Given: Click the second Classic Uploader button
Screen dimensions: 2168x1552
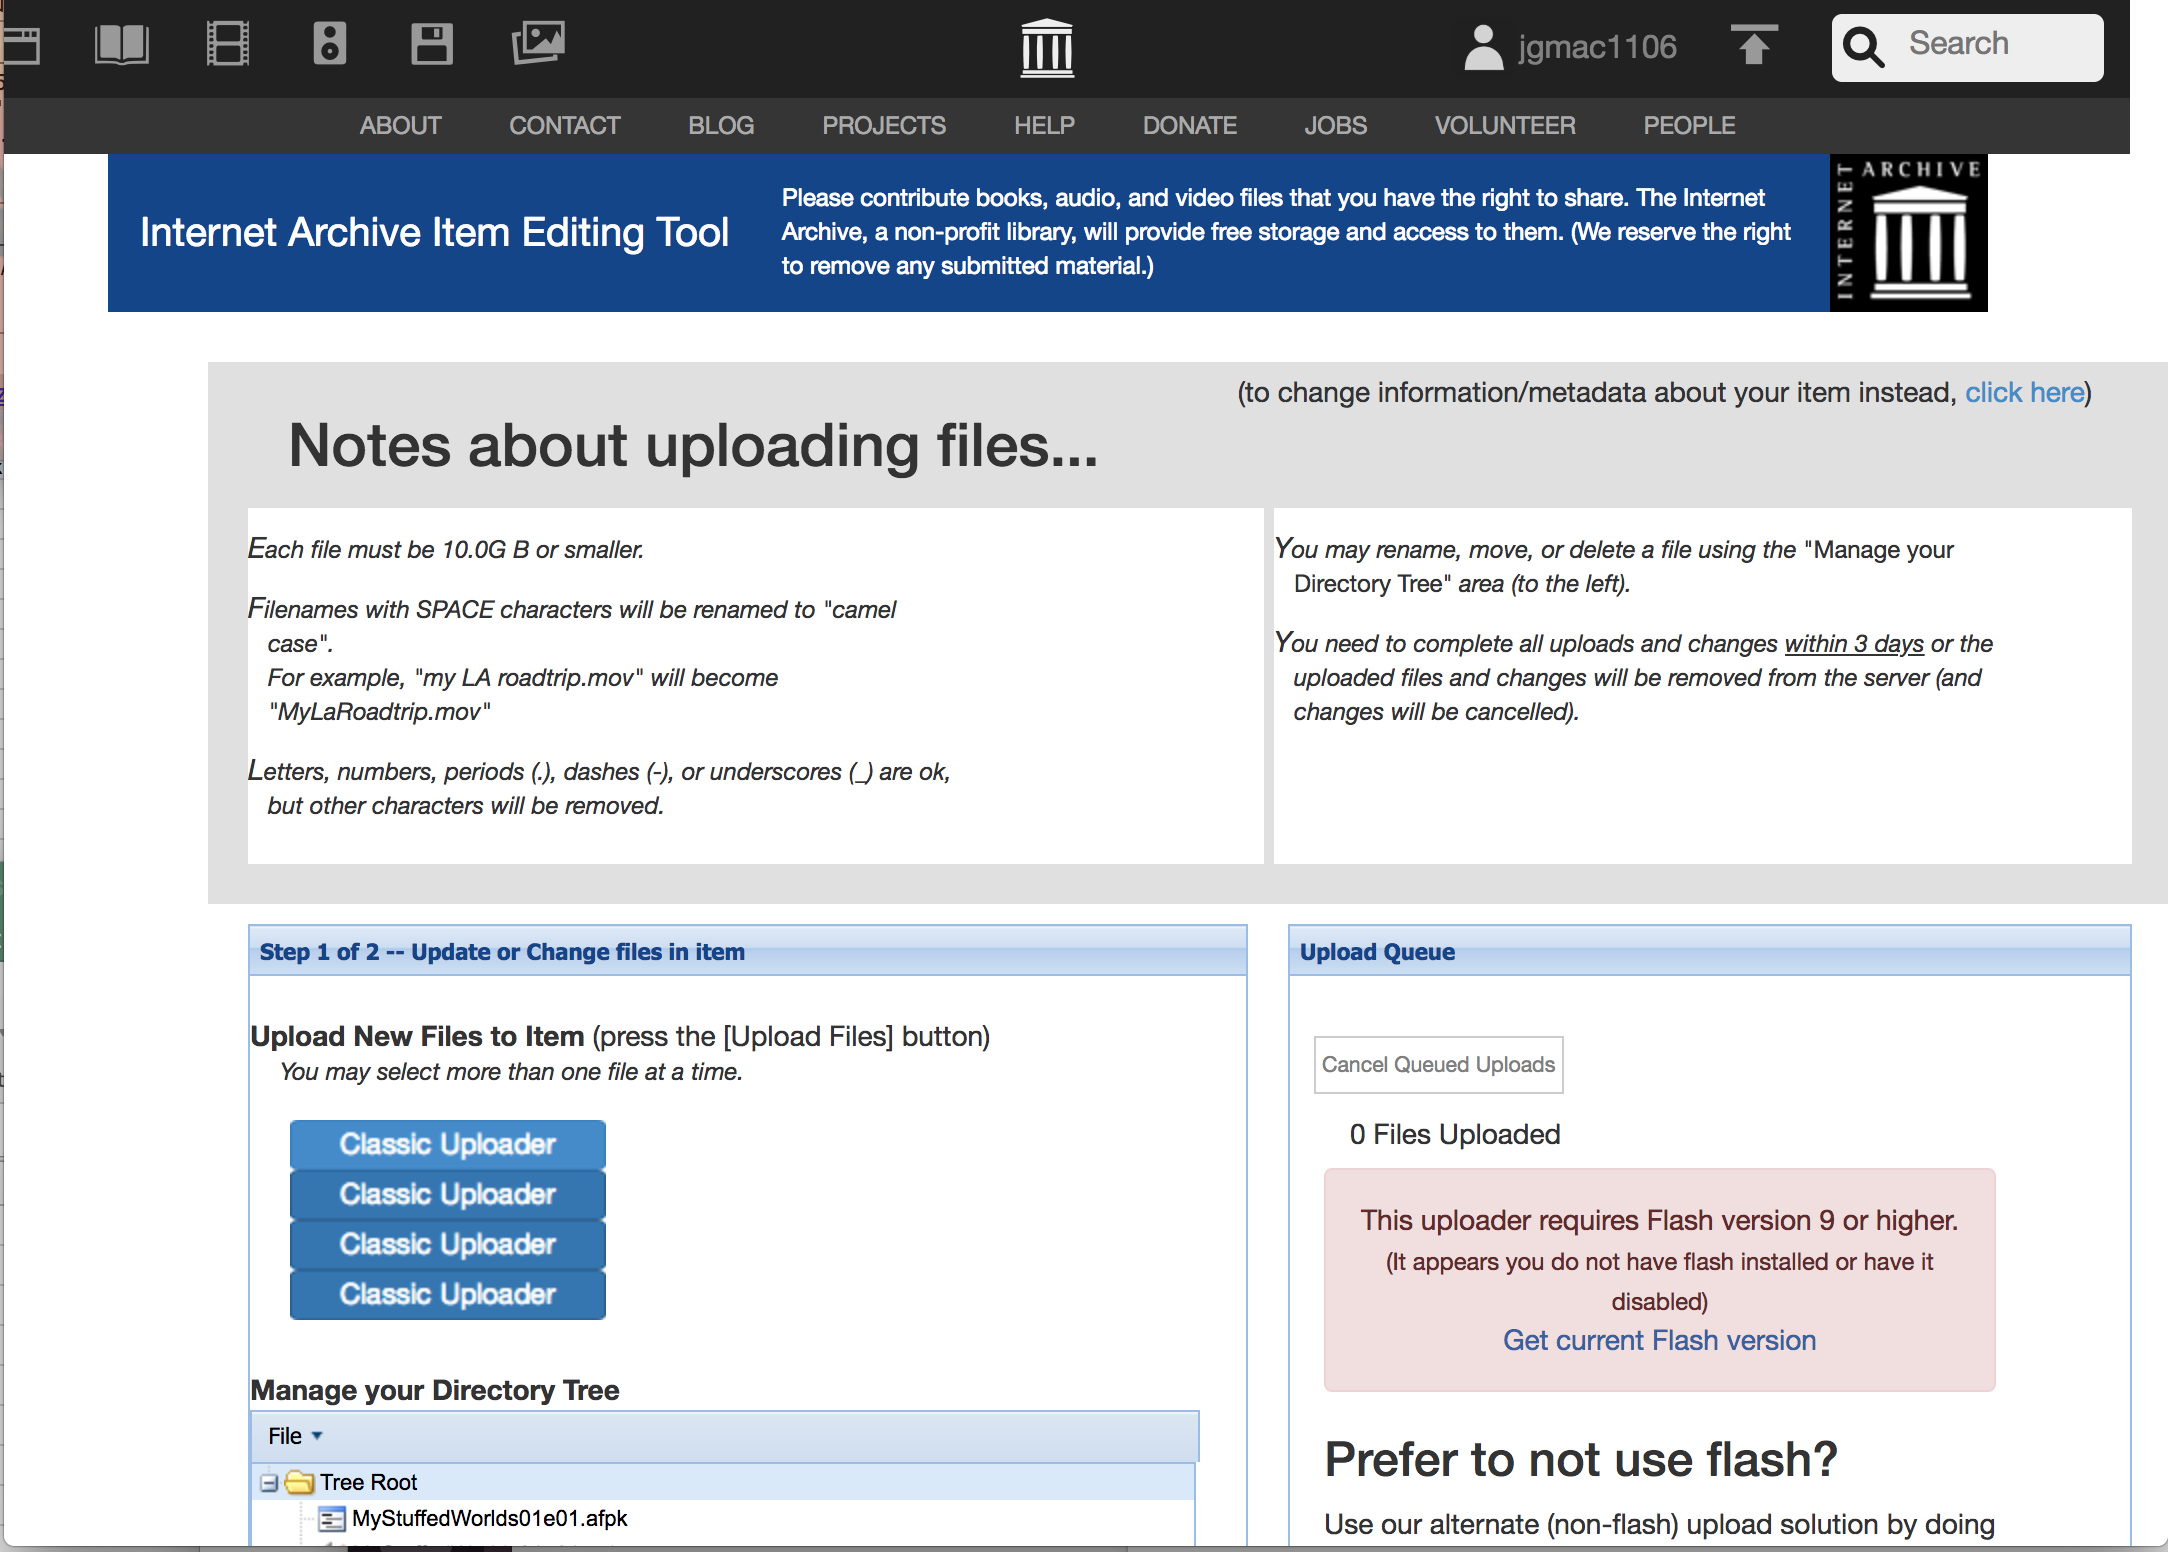Looking at the screenshot, I should click(448, 1194).
